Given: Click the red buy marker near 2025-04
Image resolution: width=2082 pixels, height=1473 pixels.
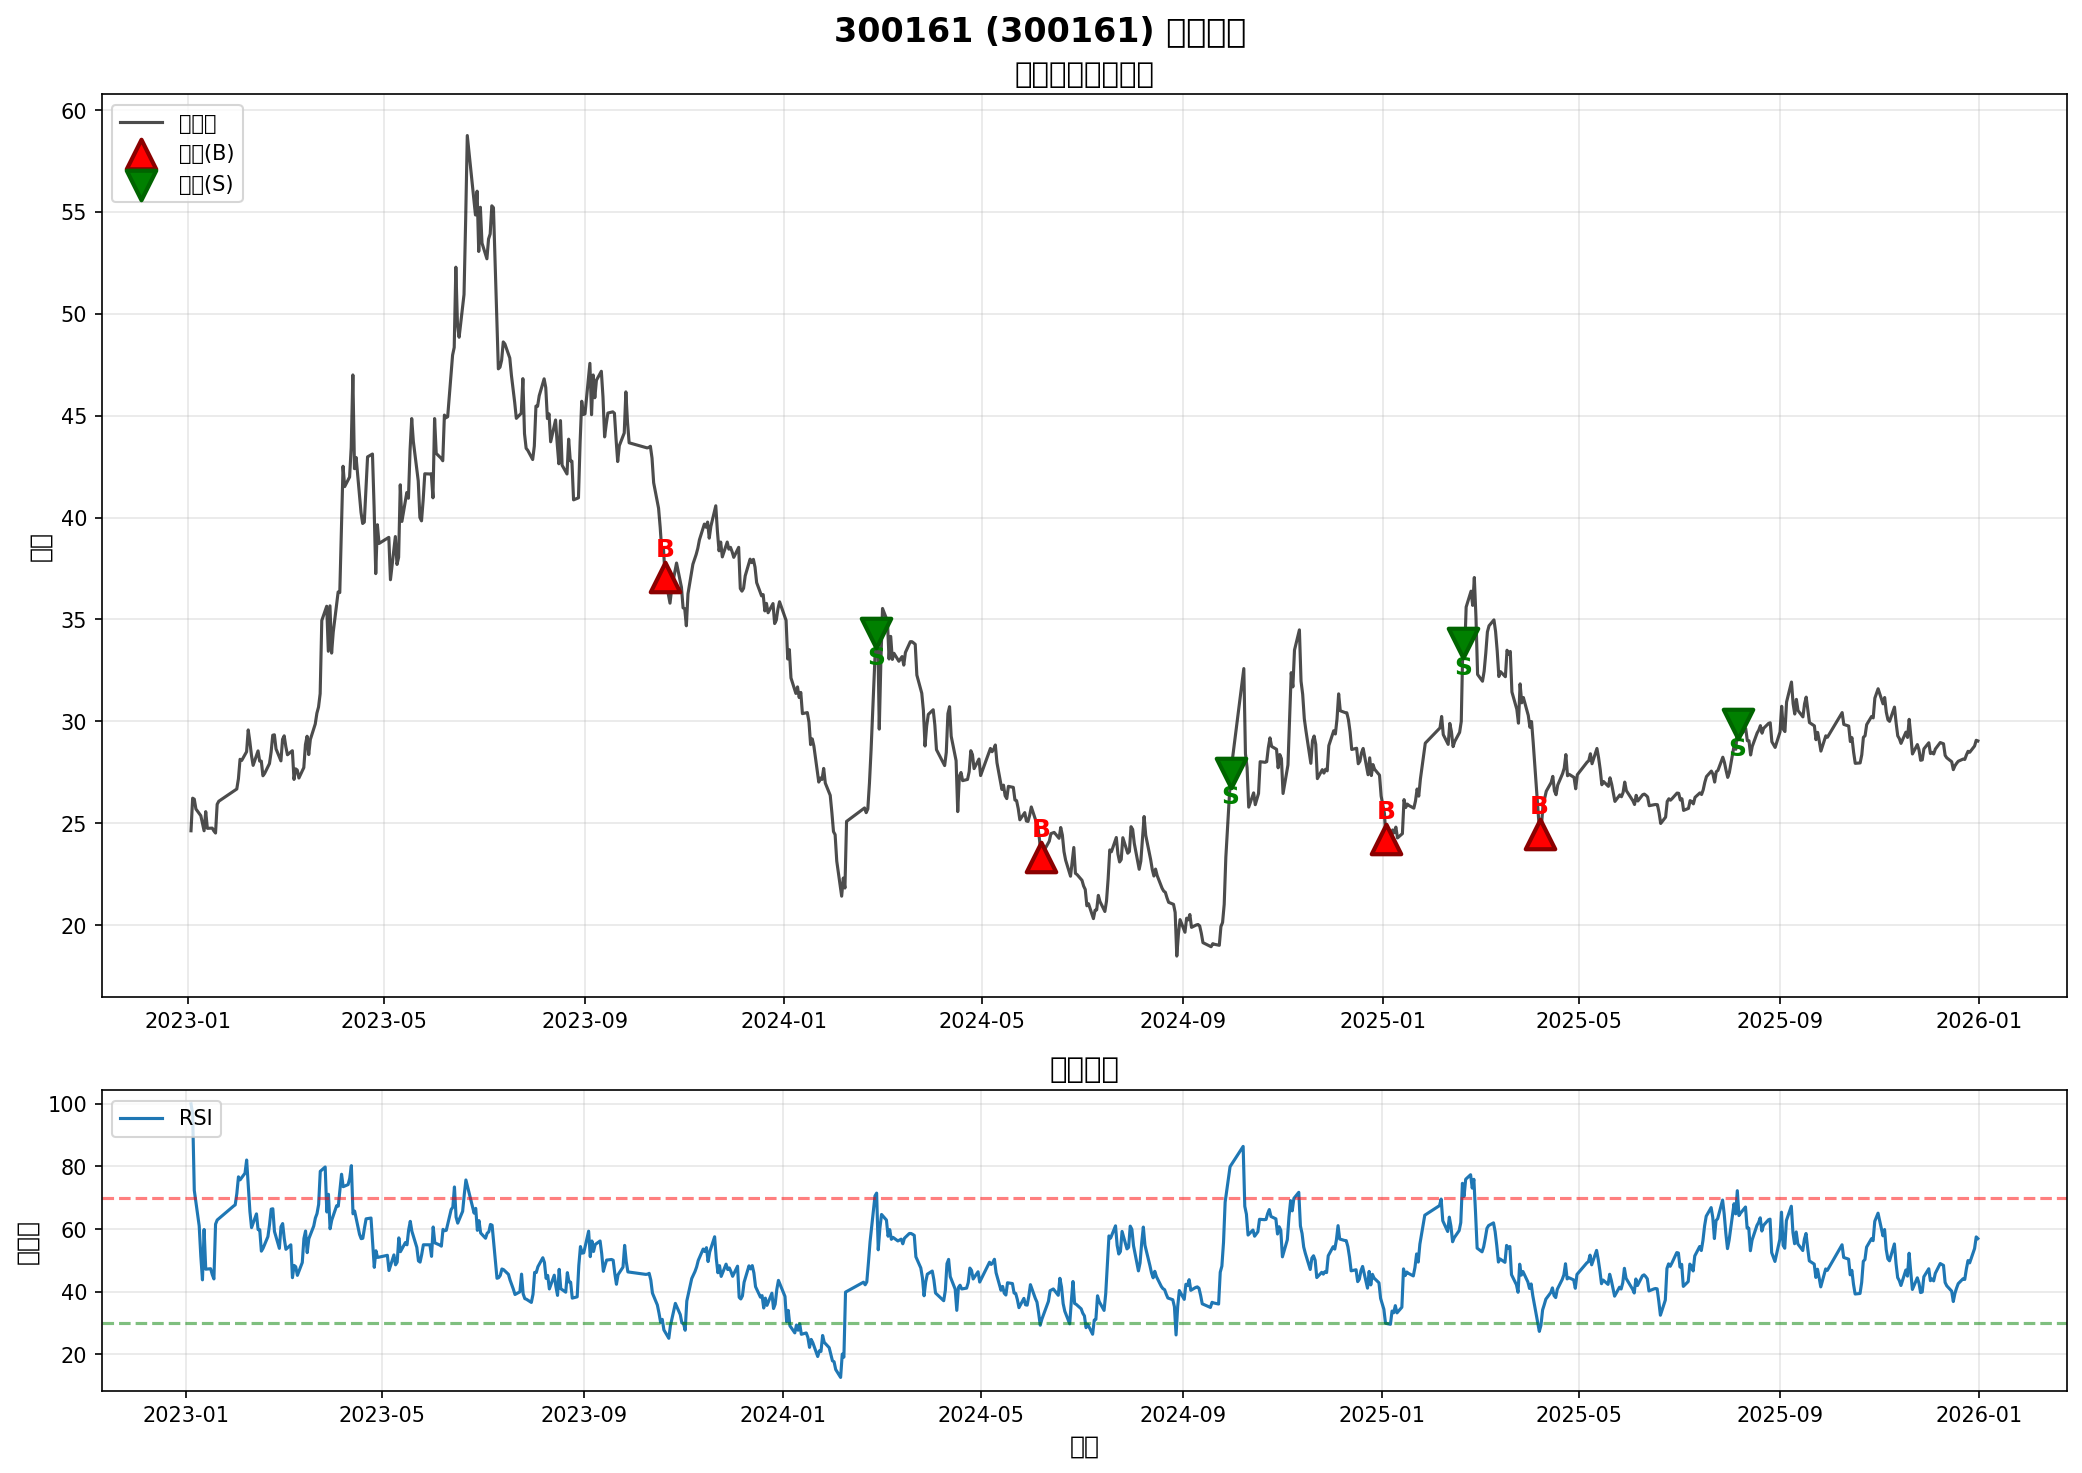Looking at the screenshot, I should tap(1540, 836).
